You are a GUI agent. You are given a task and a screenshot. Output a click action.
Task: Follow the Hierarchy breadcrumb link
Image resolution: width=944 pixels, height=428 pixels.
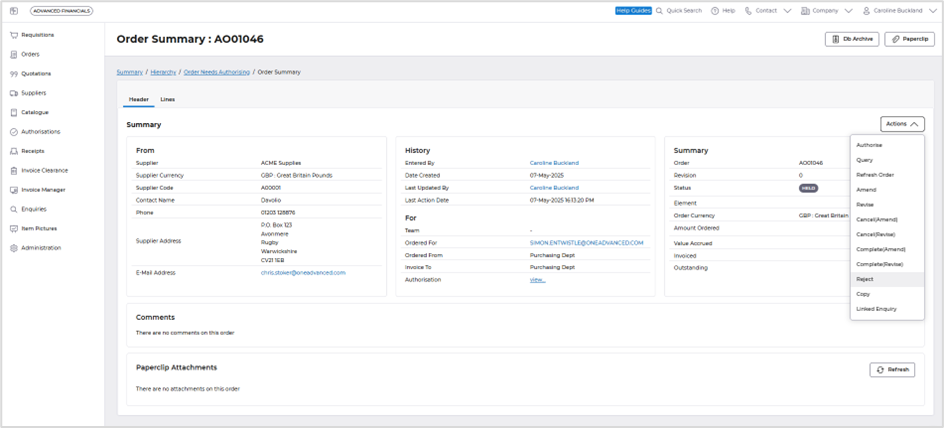click(163, 72)
